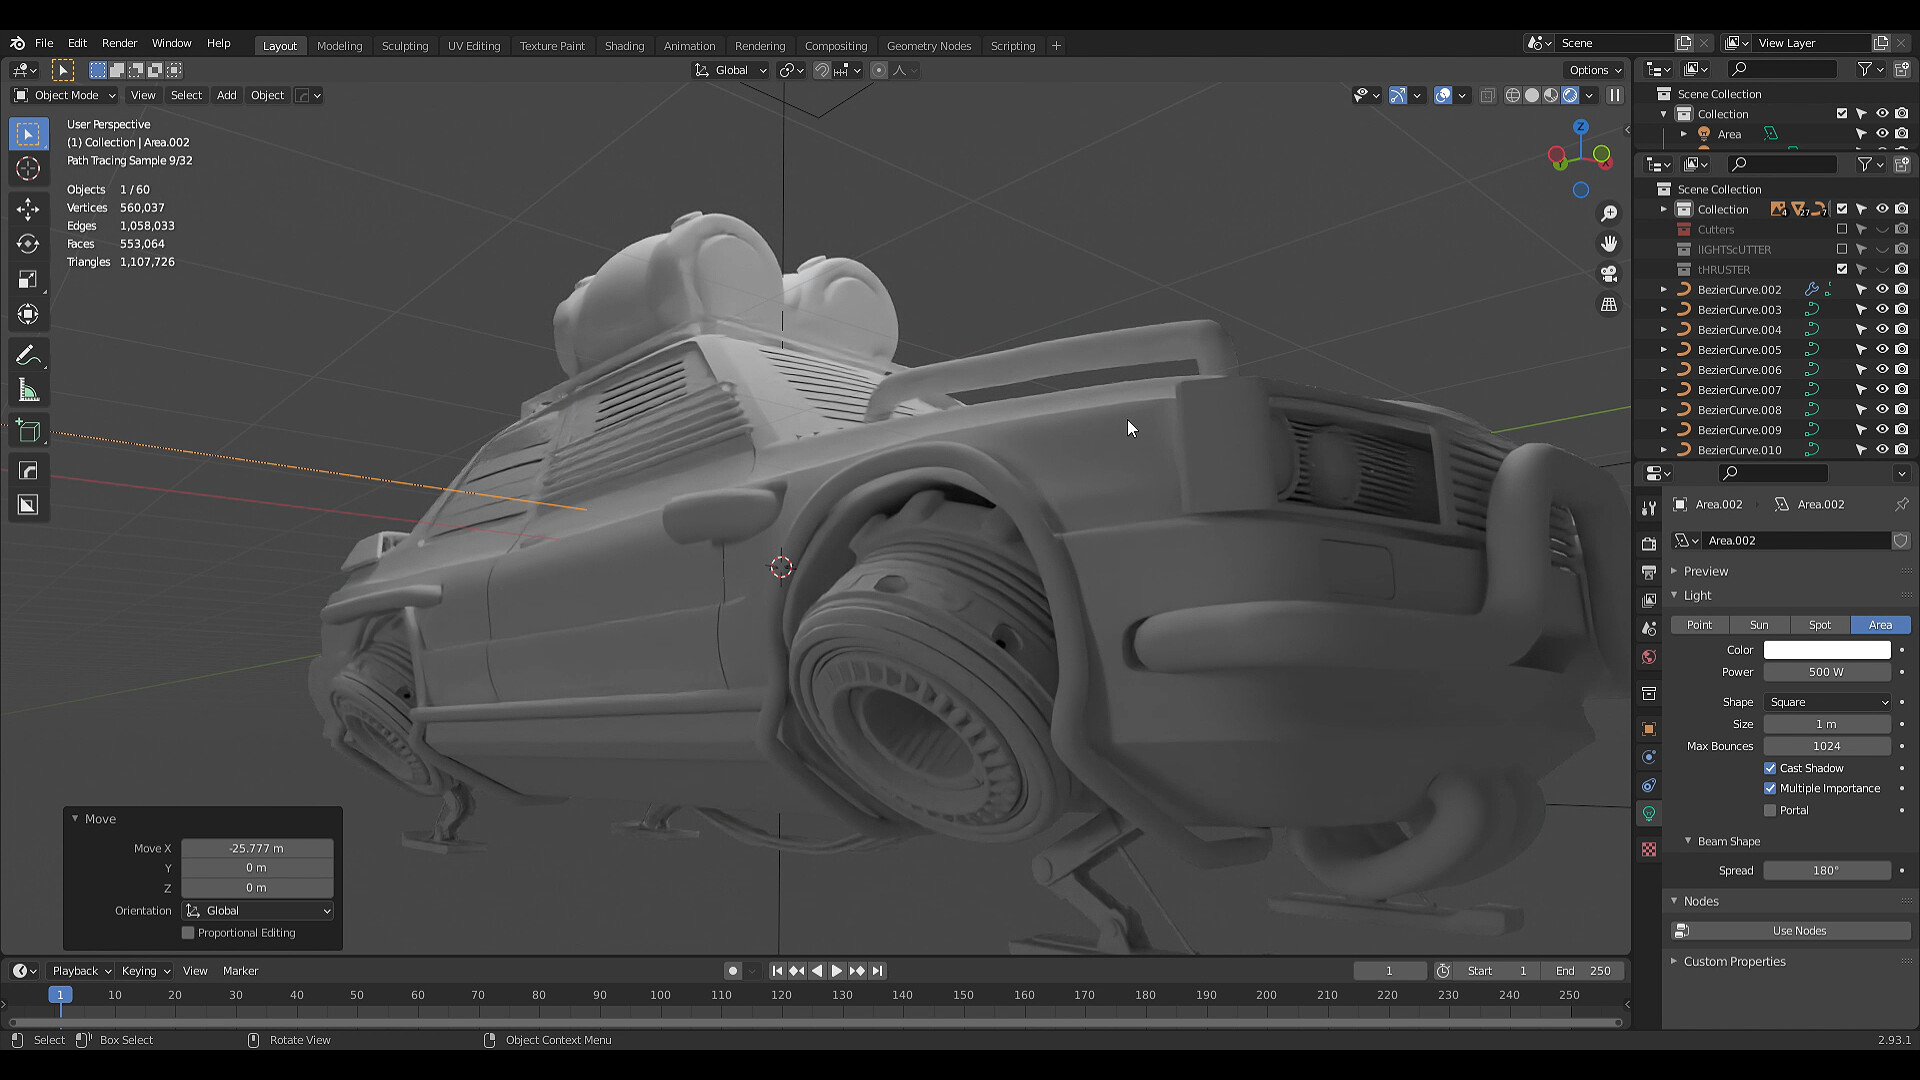Switch to perspective/orthographic grid icon
Viewport: 1920px width, 1080px height.
coord(1609,304)
